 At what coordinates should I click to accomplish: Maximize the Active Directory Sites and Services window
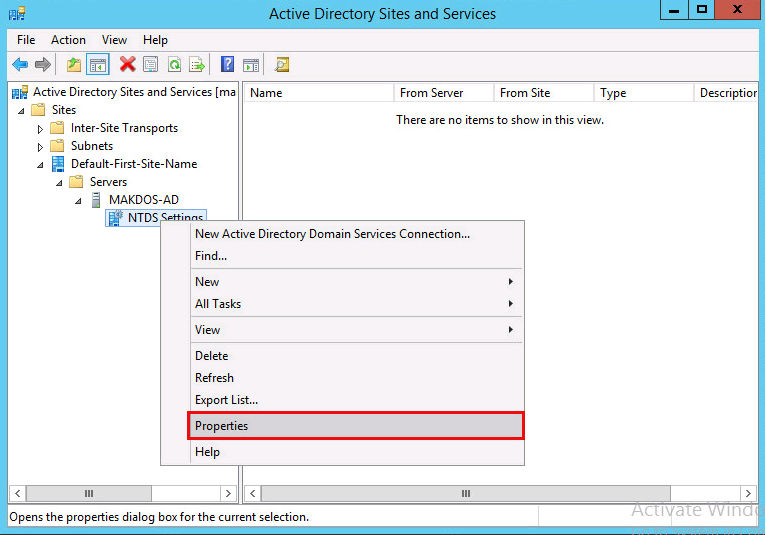tap(702, 10)
